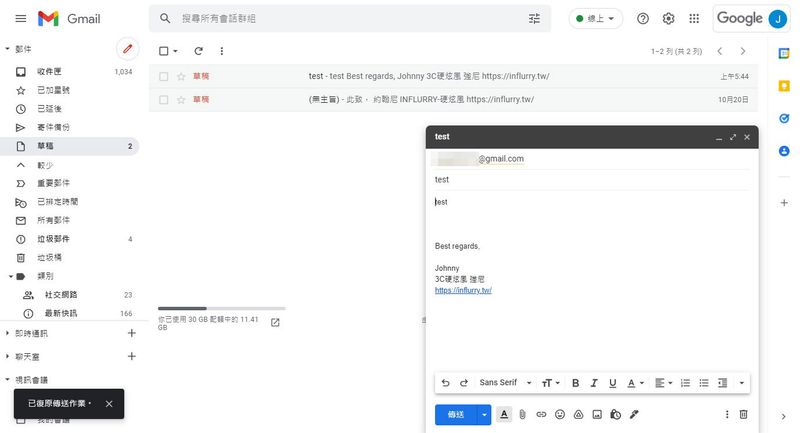Image resolution: width=800 pixels, height=433 pixels.
Task: Insert link in compose toolbar
Action: [541, 415]
